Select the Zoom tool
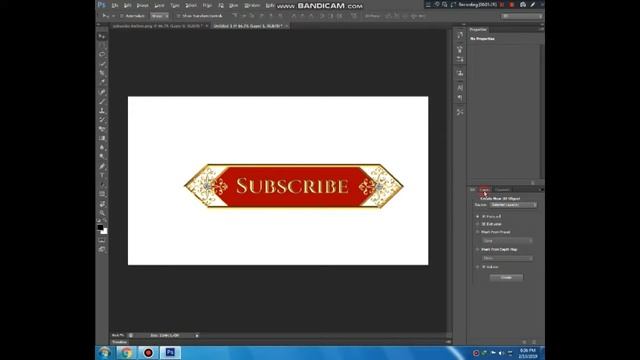The width and height of the screenshot is (640, 360). 102,213
